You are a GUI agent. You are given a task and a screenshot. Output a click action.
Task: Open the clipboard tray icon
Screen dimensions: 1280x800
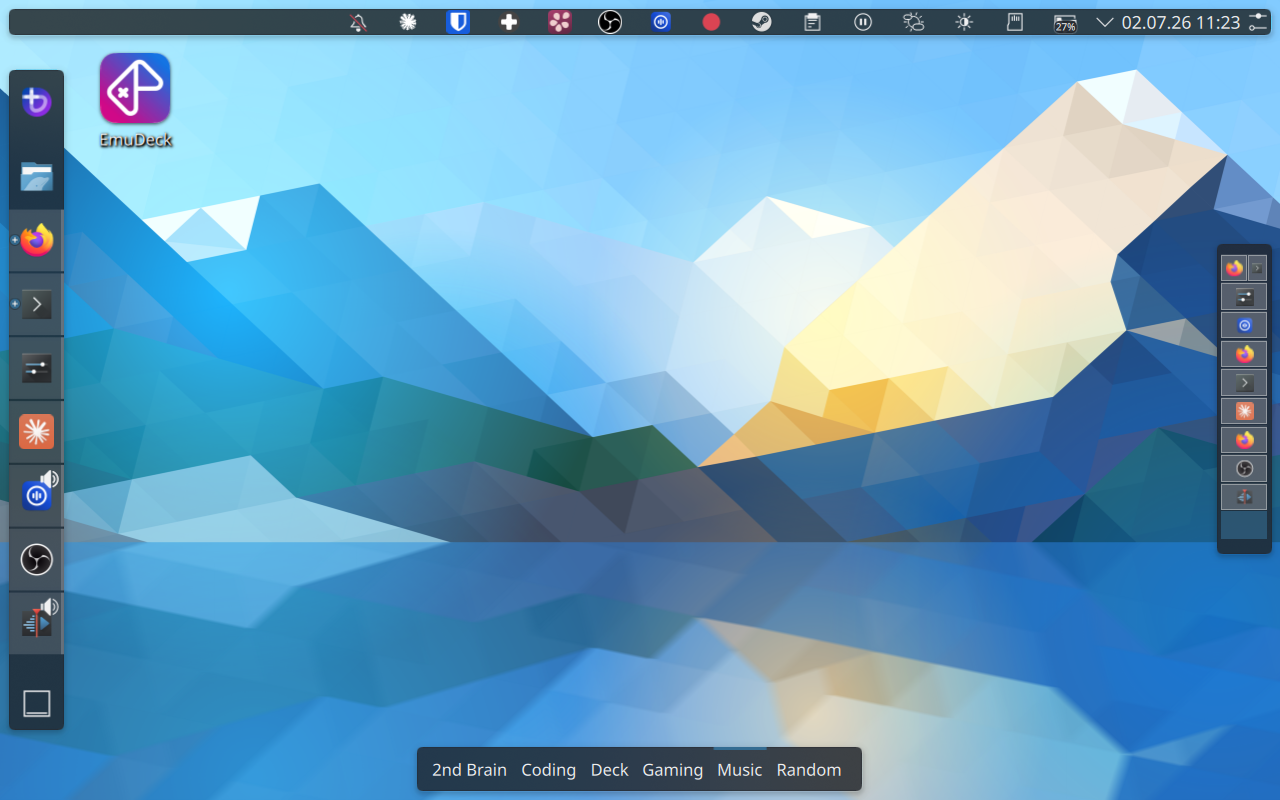point(813,22)
